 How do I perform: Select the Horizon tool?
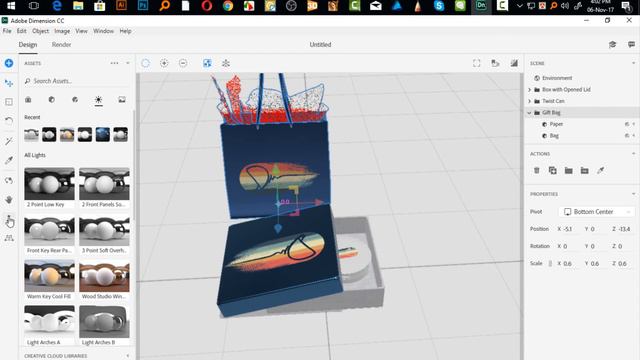(x=9, y=238)
